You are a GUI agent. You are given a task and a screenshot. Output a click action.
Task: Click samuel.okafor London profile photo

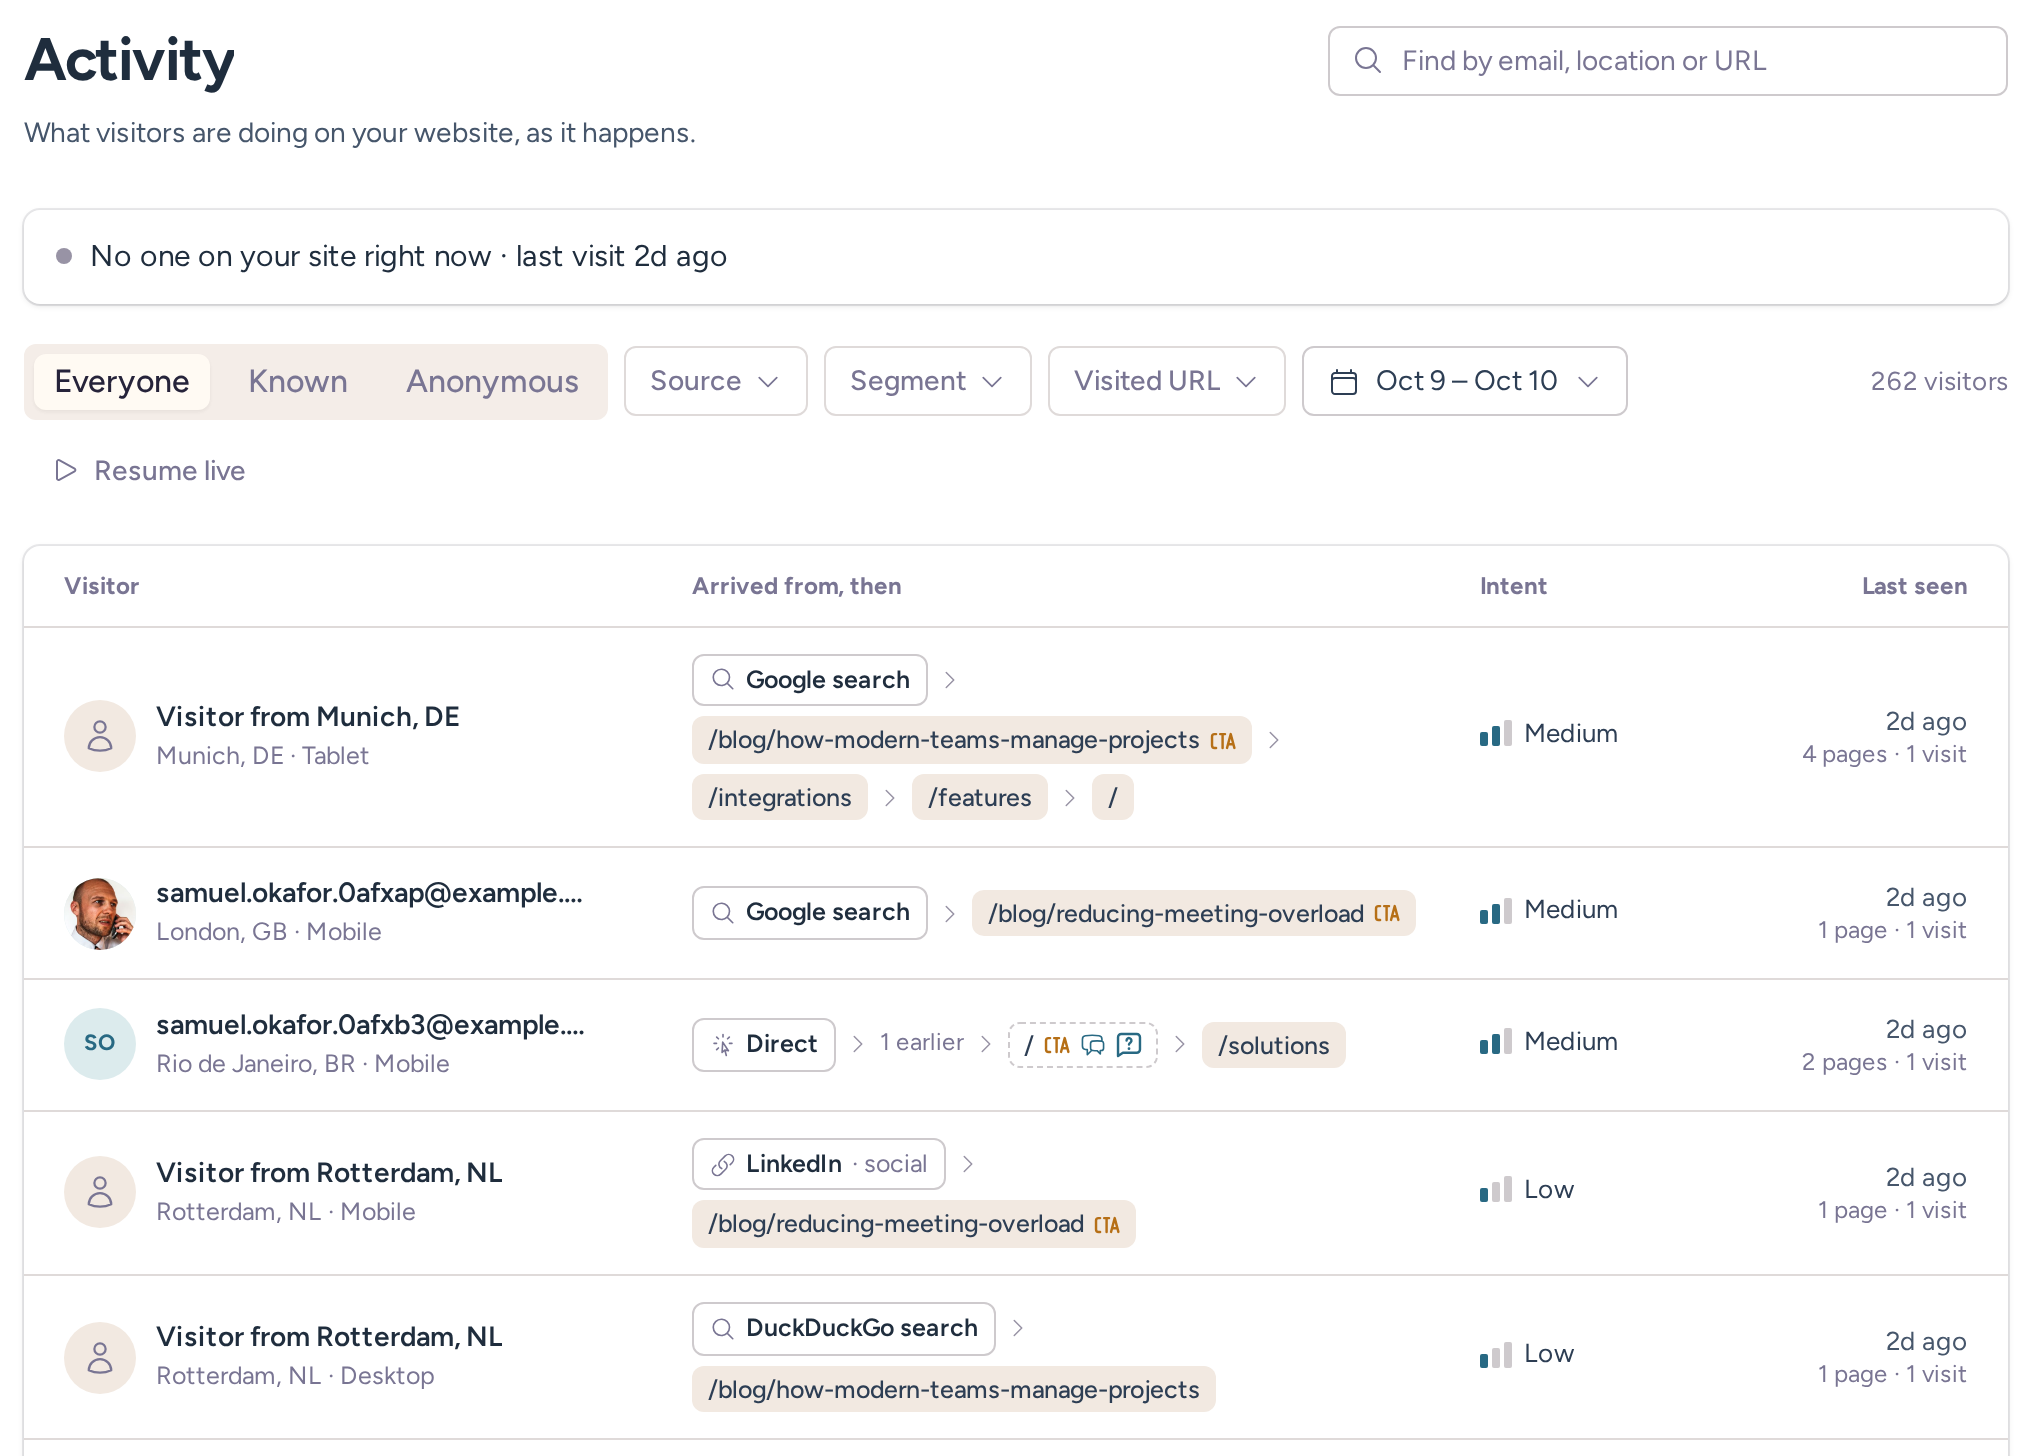point(100,912)
